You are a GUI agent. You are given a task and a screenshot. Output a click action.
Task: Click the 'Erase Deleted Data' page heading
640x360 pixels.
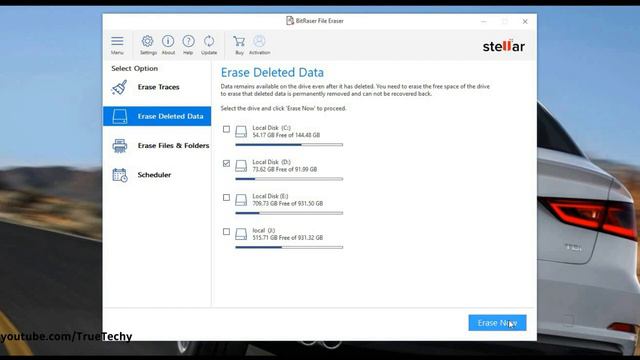(x=272, y=73)
